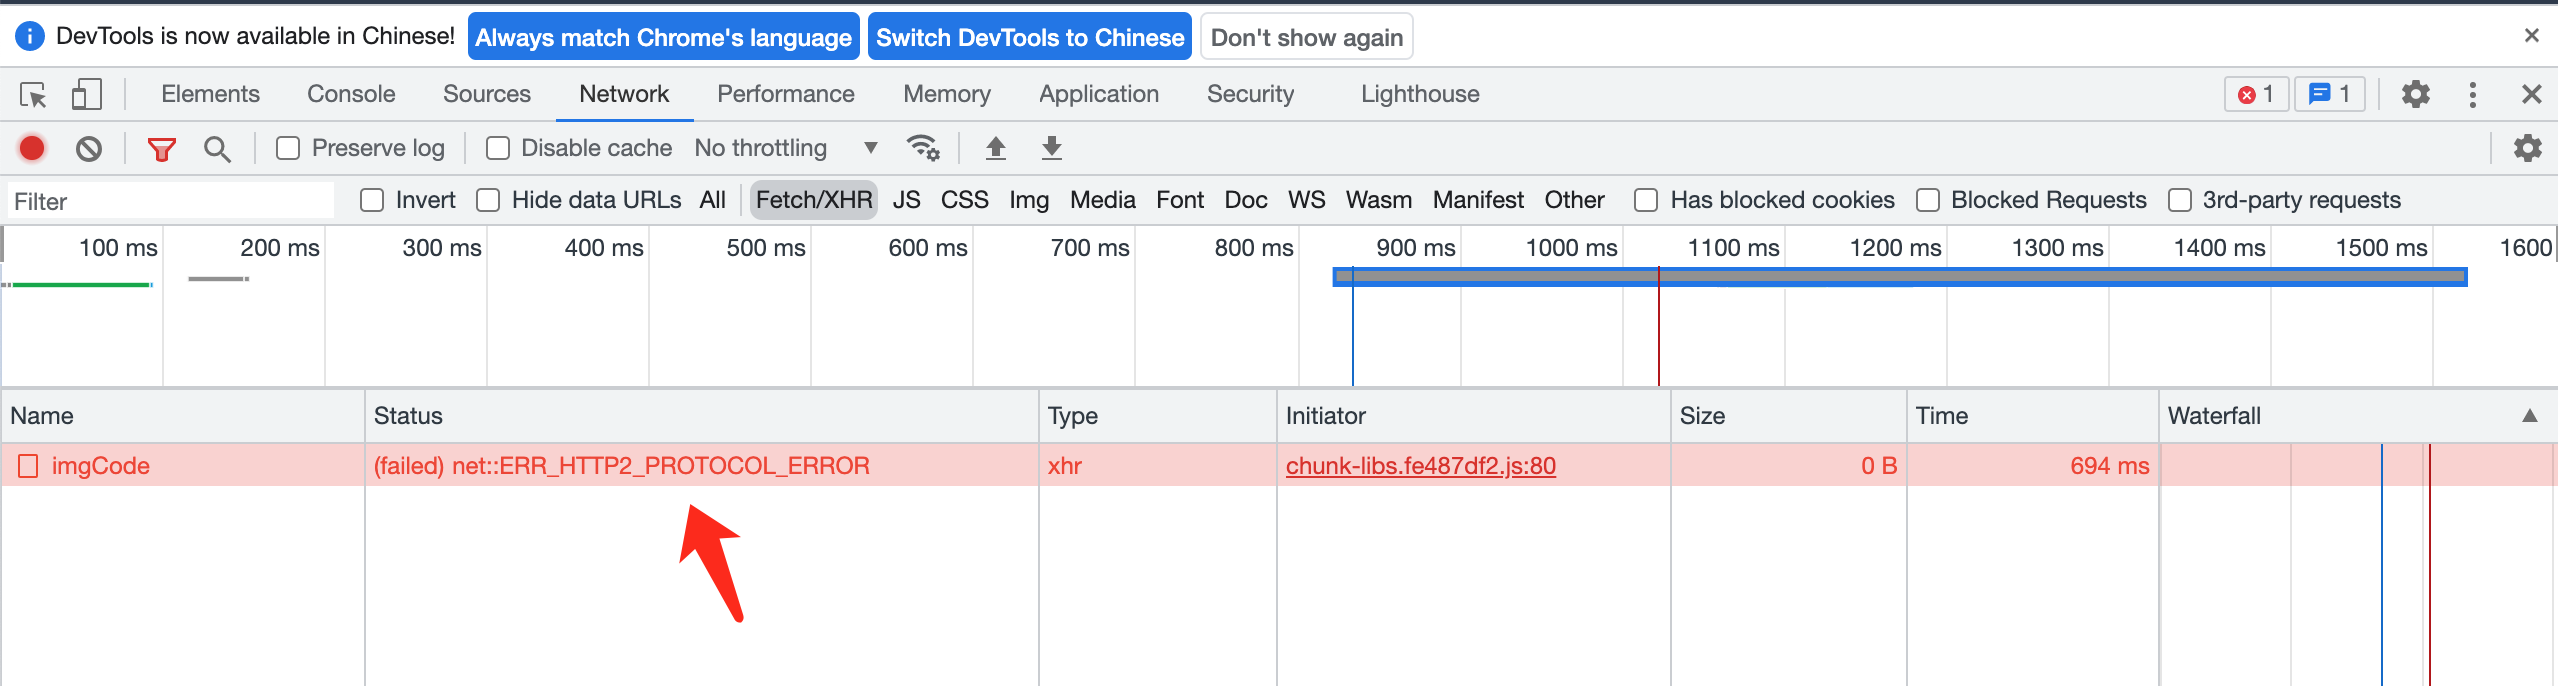Toggle the filter funnel icon
Image resolution: width=2558 pixels, height=686 pixels.
point(161,149)
